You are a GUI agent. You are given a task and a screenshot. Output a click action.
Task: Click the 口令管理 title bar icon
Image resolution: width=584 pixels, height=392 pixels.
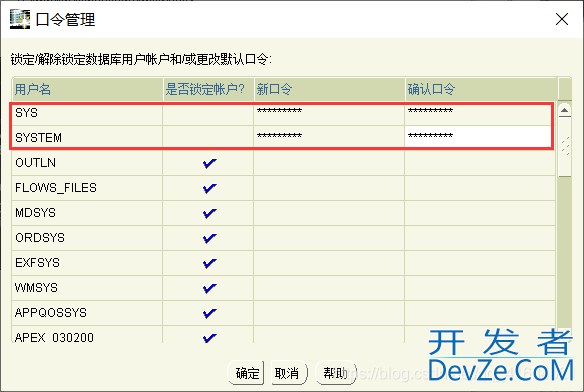click(20, 19)
